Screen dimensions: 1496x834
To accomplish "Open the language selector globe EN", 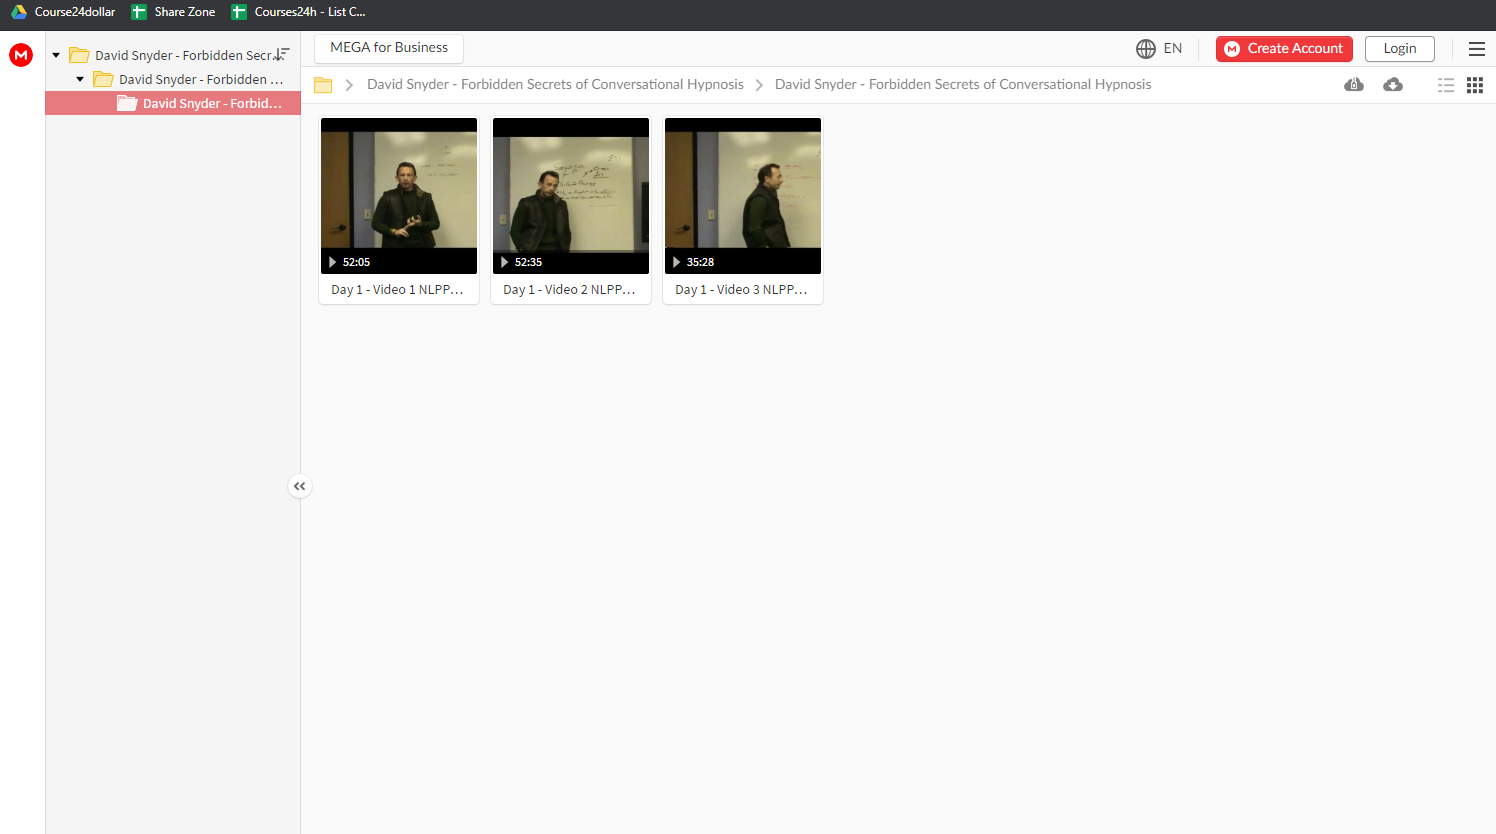I will tap(1159, 48).
